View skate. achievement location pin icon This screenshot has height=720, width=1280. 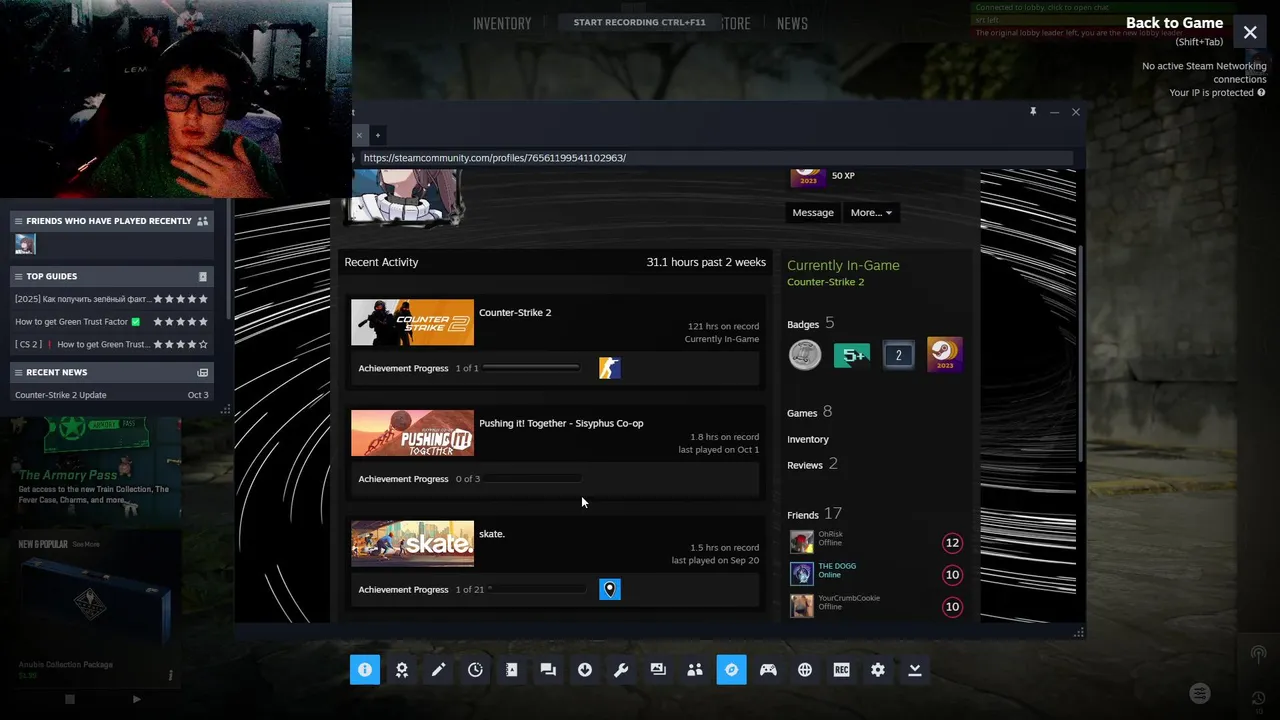[610, 589]
